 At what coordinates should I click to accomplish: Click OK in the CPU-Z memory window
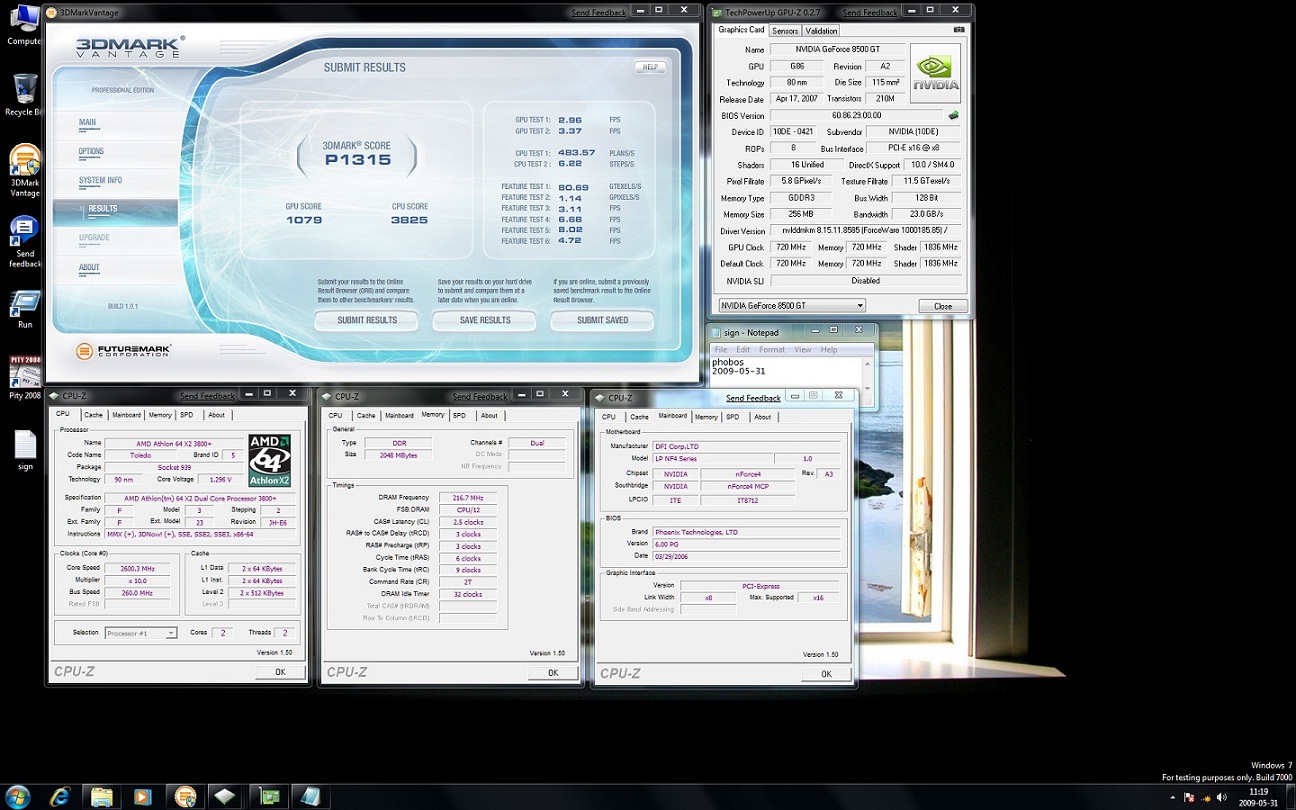tap(552, 672)
